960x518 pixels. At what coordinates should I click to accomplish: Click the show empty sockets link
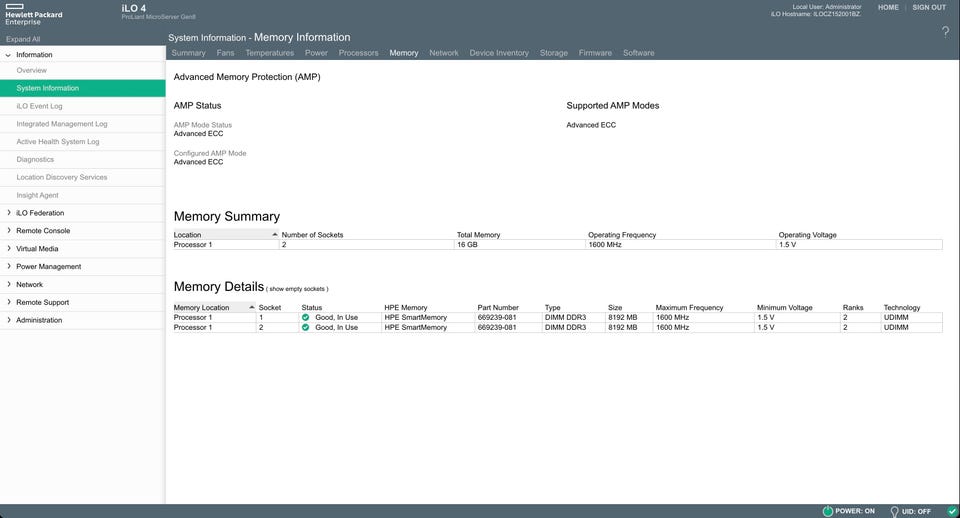tap(297, 289)
